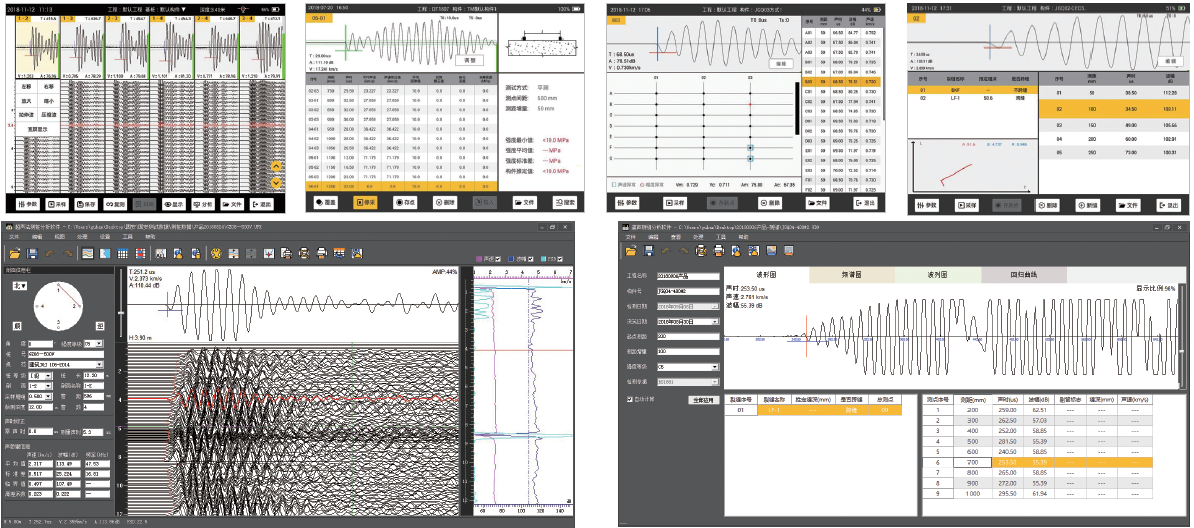Select highlighted row 6 in crack-analysis data table
The height and width of the screenshot is (528, 1194).
point(1037,462)
